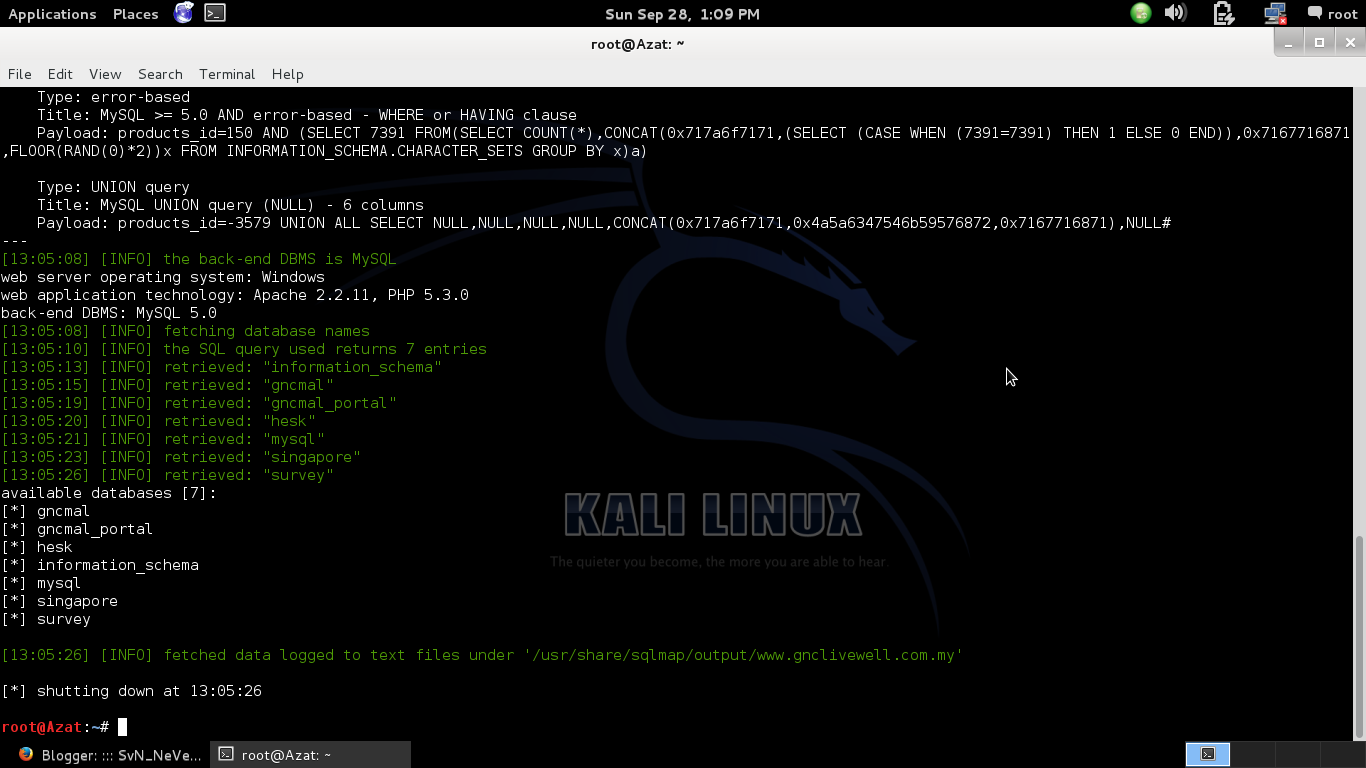The image size is (1366, 768).
Task: Click the green update notifier icon
Action: pyautogui.click(x=1141, y=13)
